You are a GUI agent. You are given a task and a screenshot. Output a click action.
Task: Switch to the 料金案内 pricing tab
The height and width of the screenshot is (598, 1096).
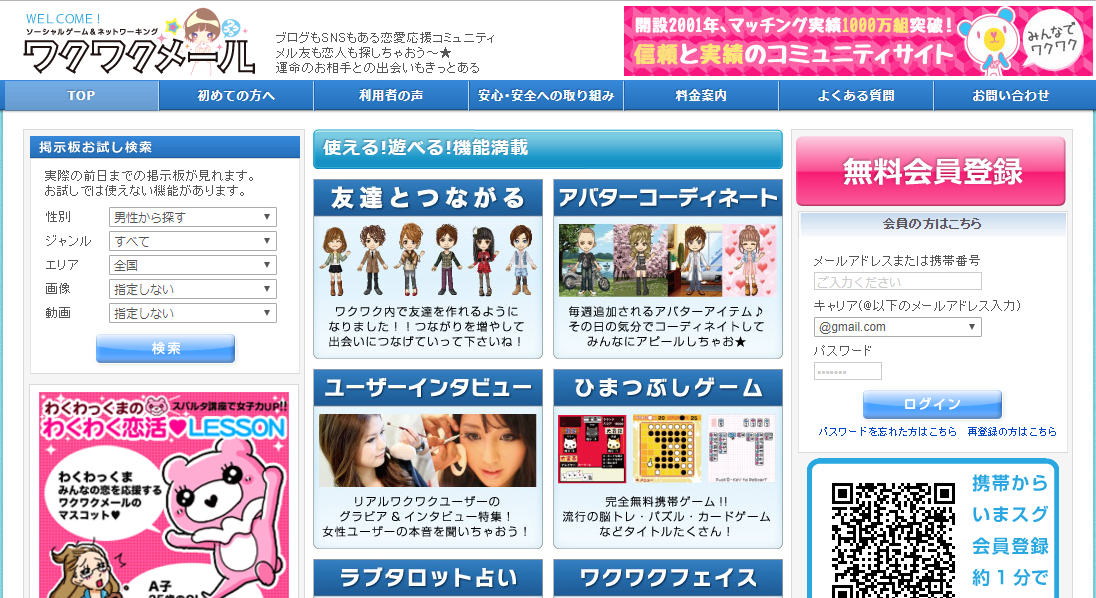(700, 96)
